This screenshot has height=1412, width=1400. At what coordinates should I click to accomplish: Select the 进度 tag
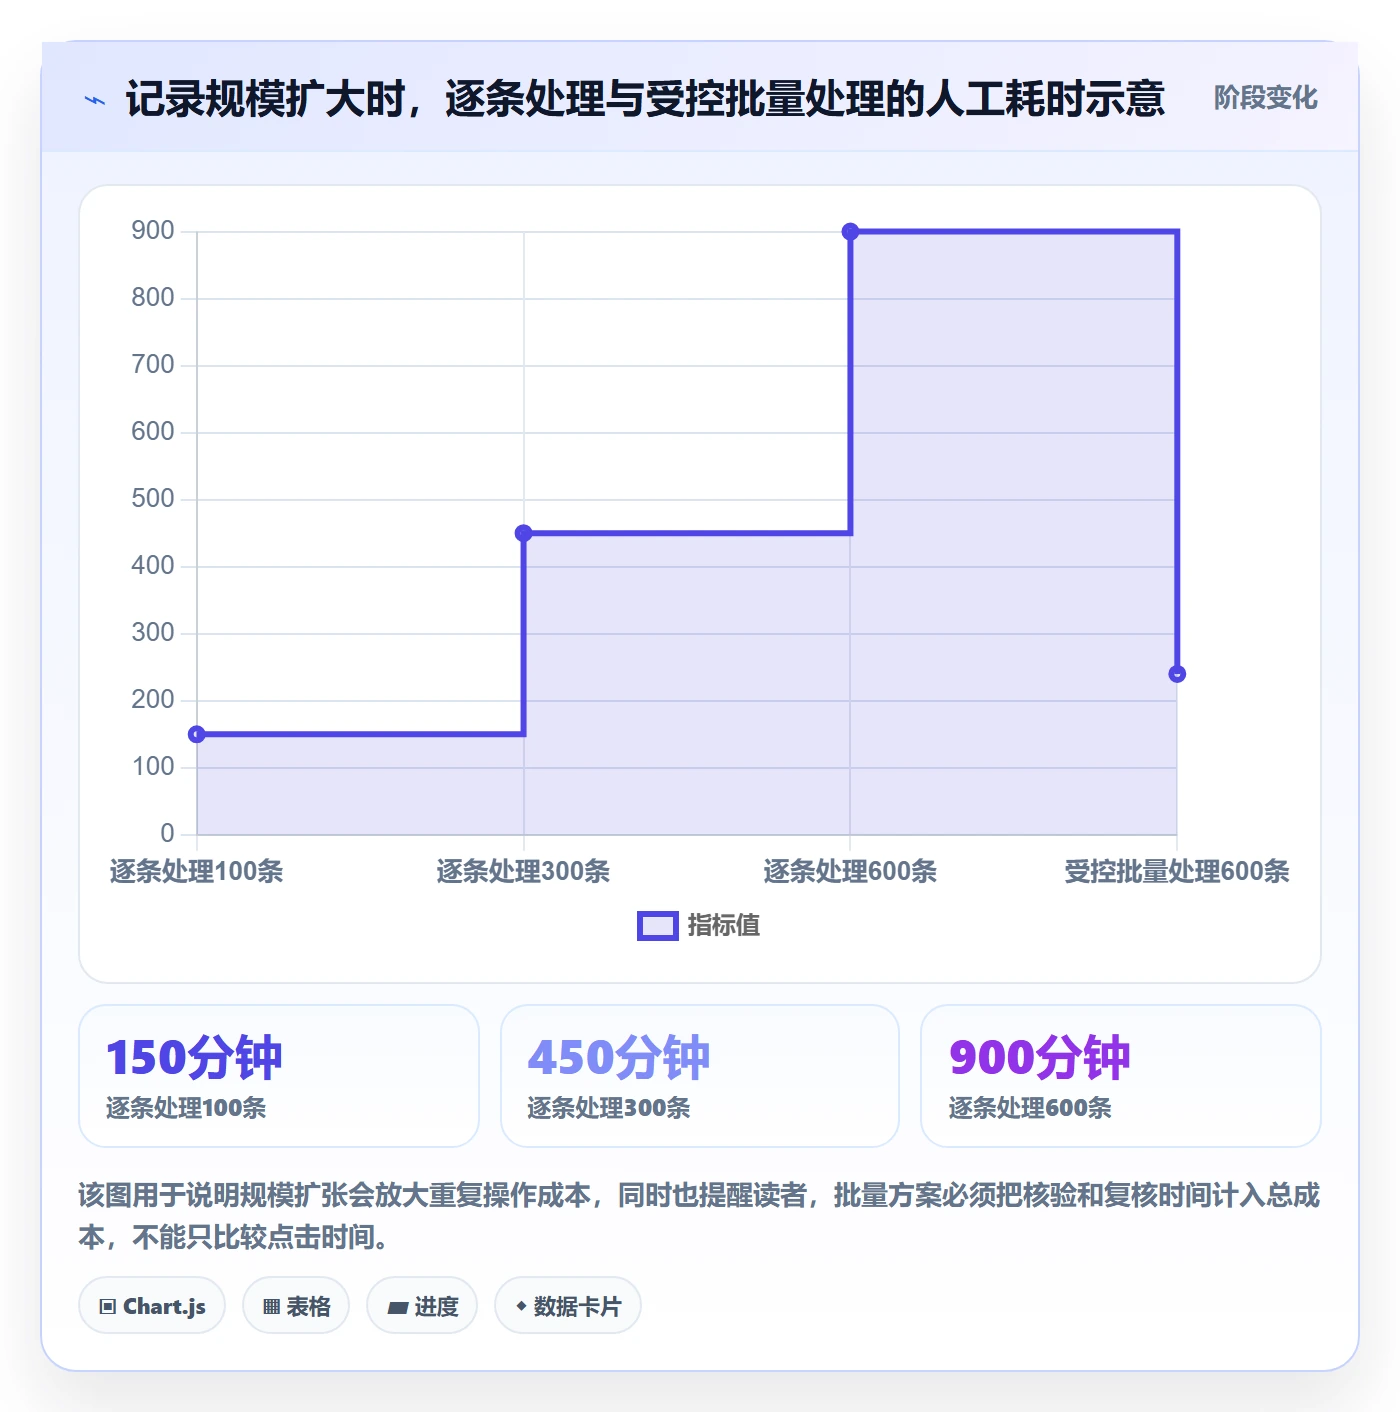coord(422,1305)
